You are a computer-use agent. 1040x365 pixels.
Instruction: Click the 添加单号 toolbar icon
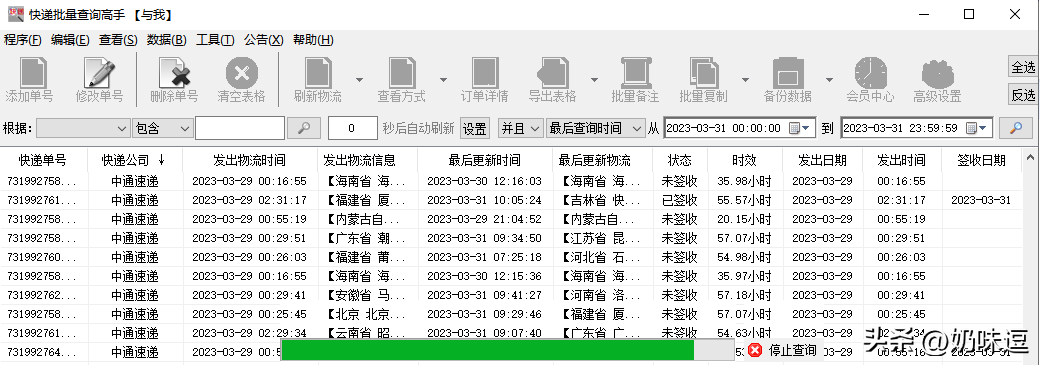(32, 73)
